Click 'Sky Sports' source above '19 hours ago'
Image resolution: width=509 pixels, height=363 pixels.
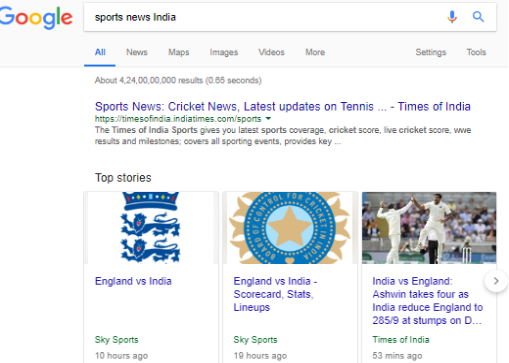pyautogui.click(x=255, y=340)
